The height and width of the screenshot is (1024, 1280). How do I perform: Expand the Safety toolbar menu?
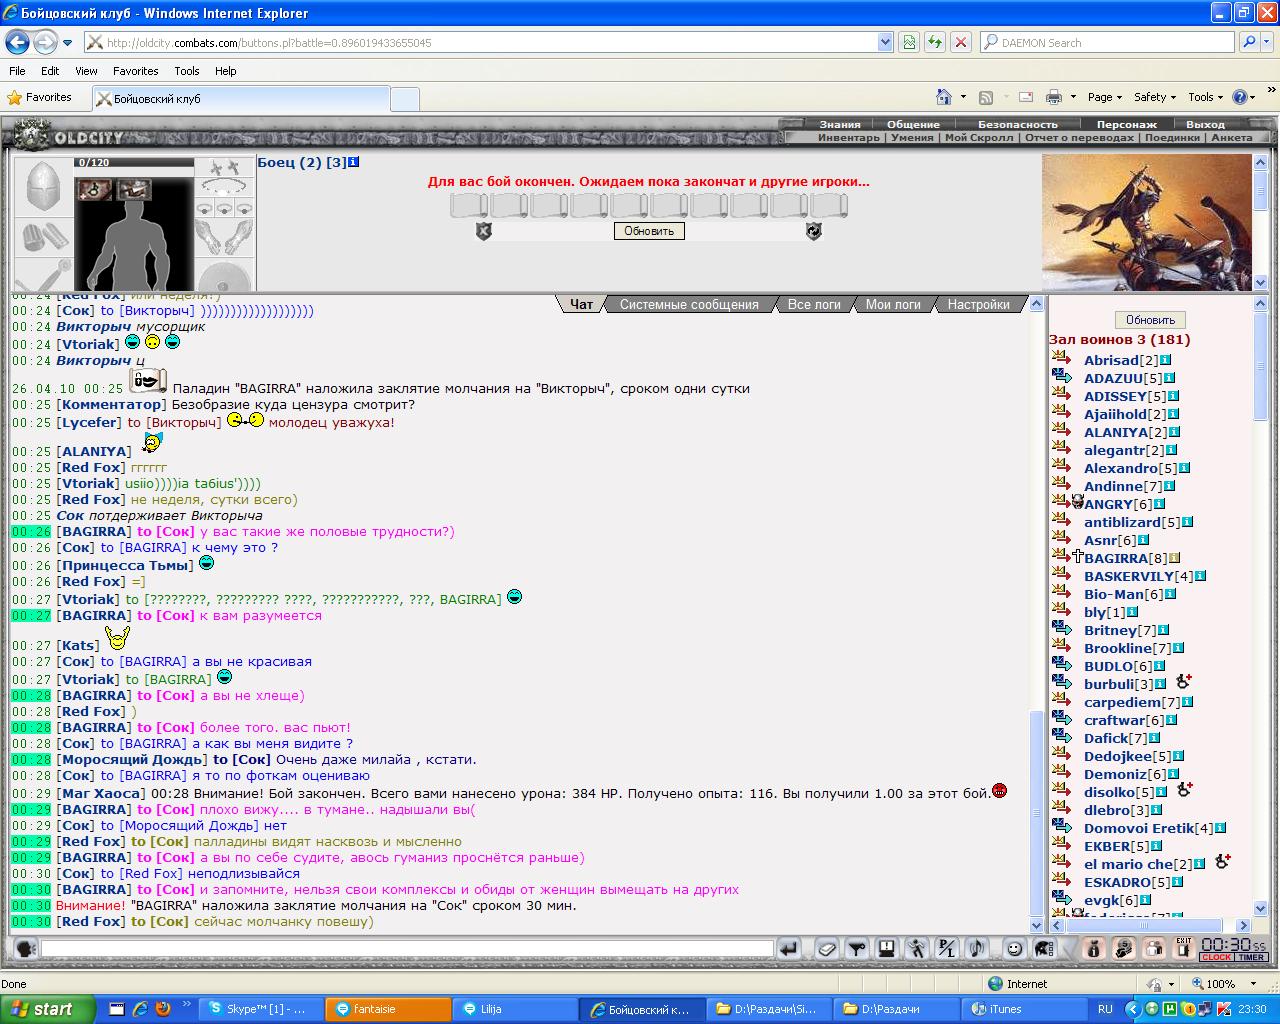pos(1155,97)
